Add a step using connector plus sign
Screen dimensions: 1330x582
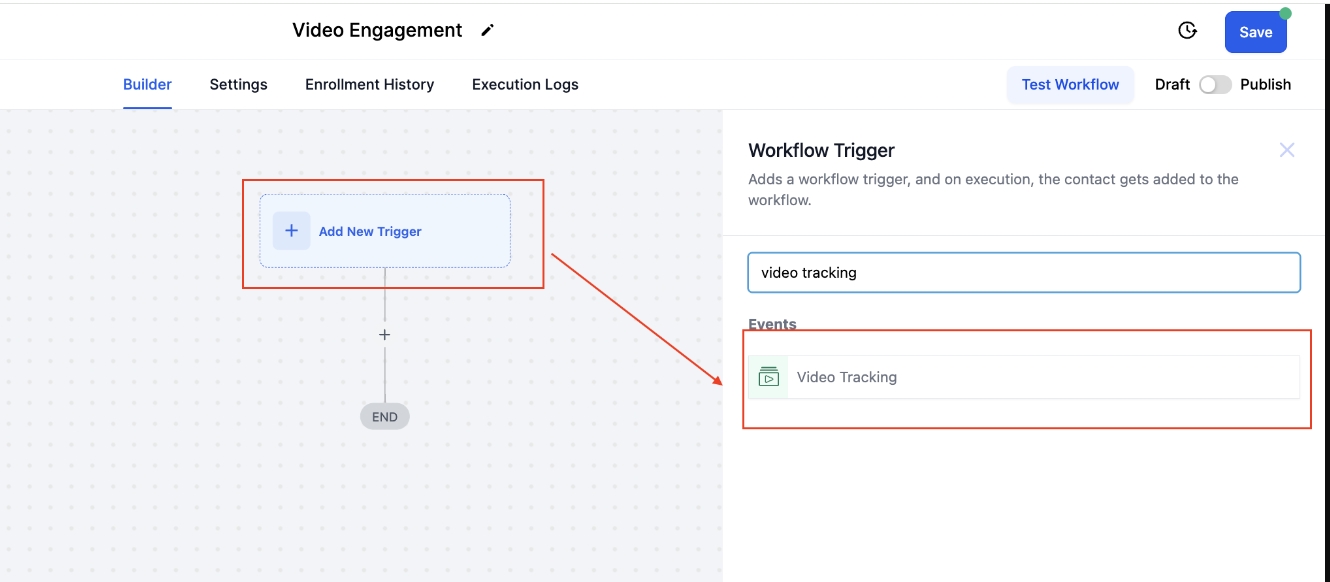[x=384, y=335]
